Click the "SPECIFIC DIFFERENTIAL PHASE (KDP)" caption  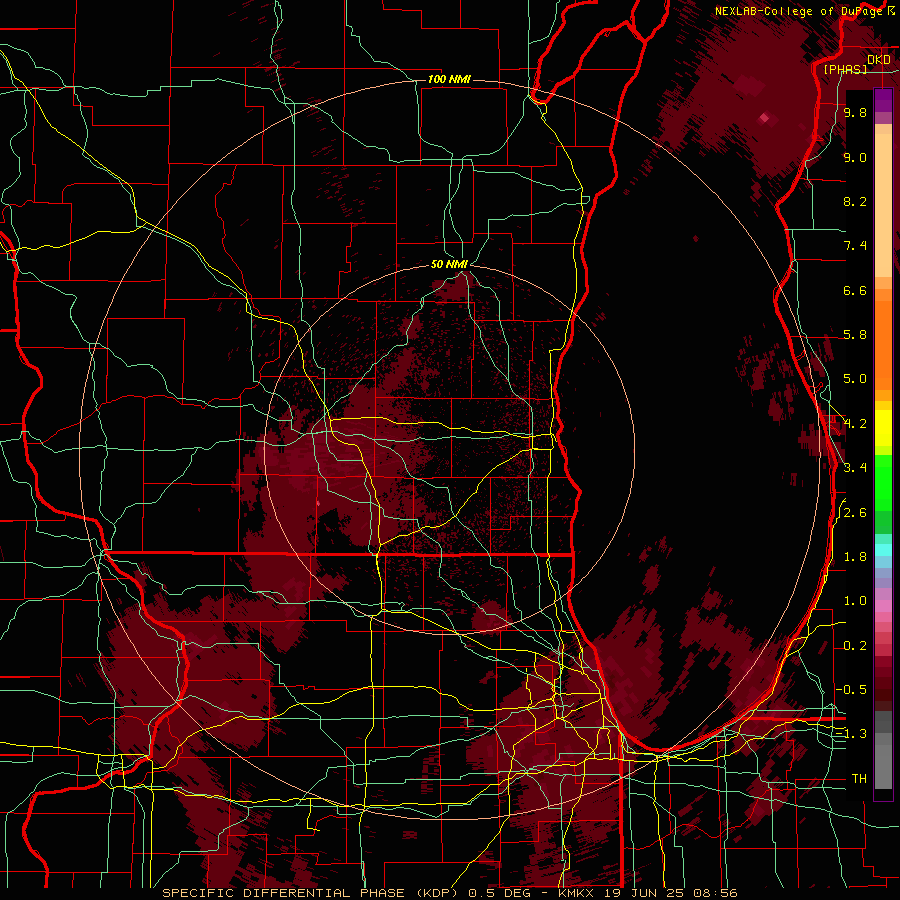(x=311, y=893)
